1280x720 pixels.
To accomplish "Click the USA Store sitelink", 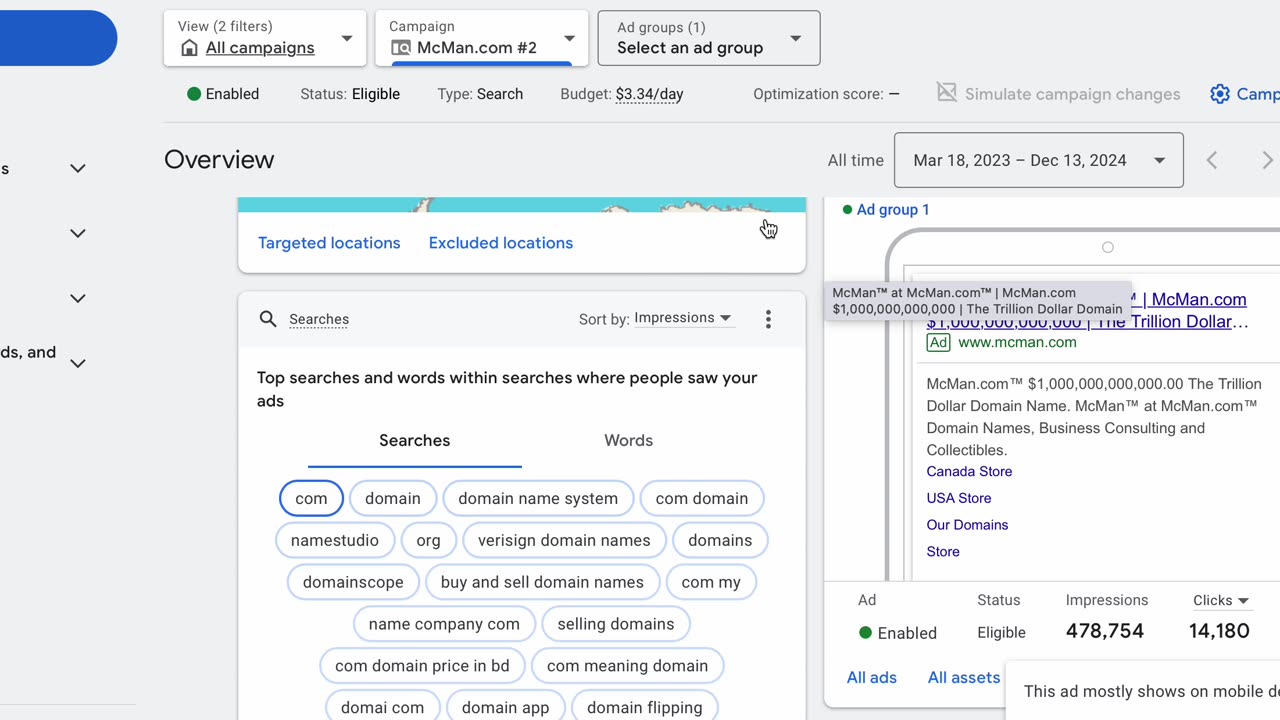I will pyautogui.click(x=959, y=498).
